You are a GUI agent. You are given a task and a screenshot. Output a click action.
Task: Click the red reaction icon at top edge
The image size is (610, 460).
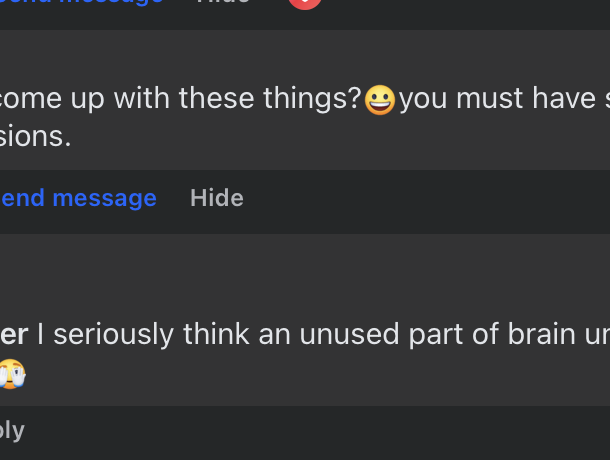pyautogui.click(x=305, y=3)
